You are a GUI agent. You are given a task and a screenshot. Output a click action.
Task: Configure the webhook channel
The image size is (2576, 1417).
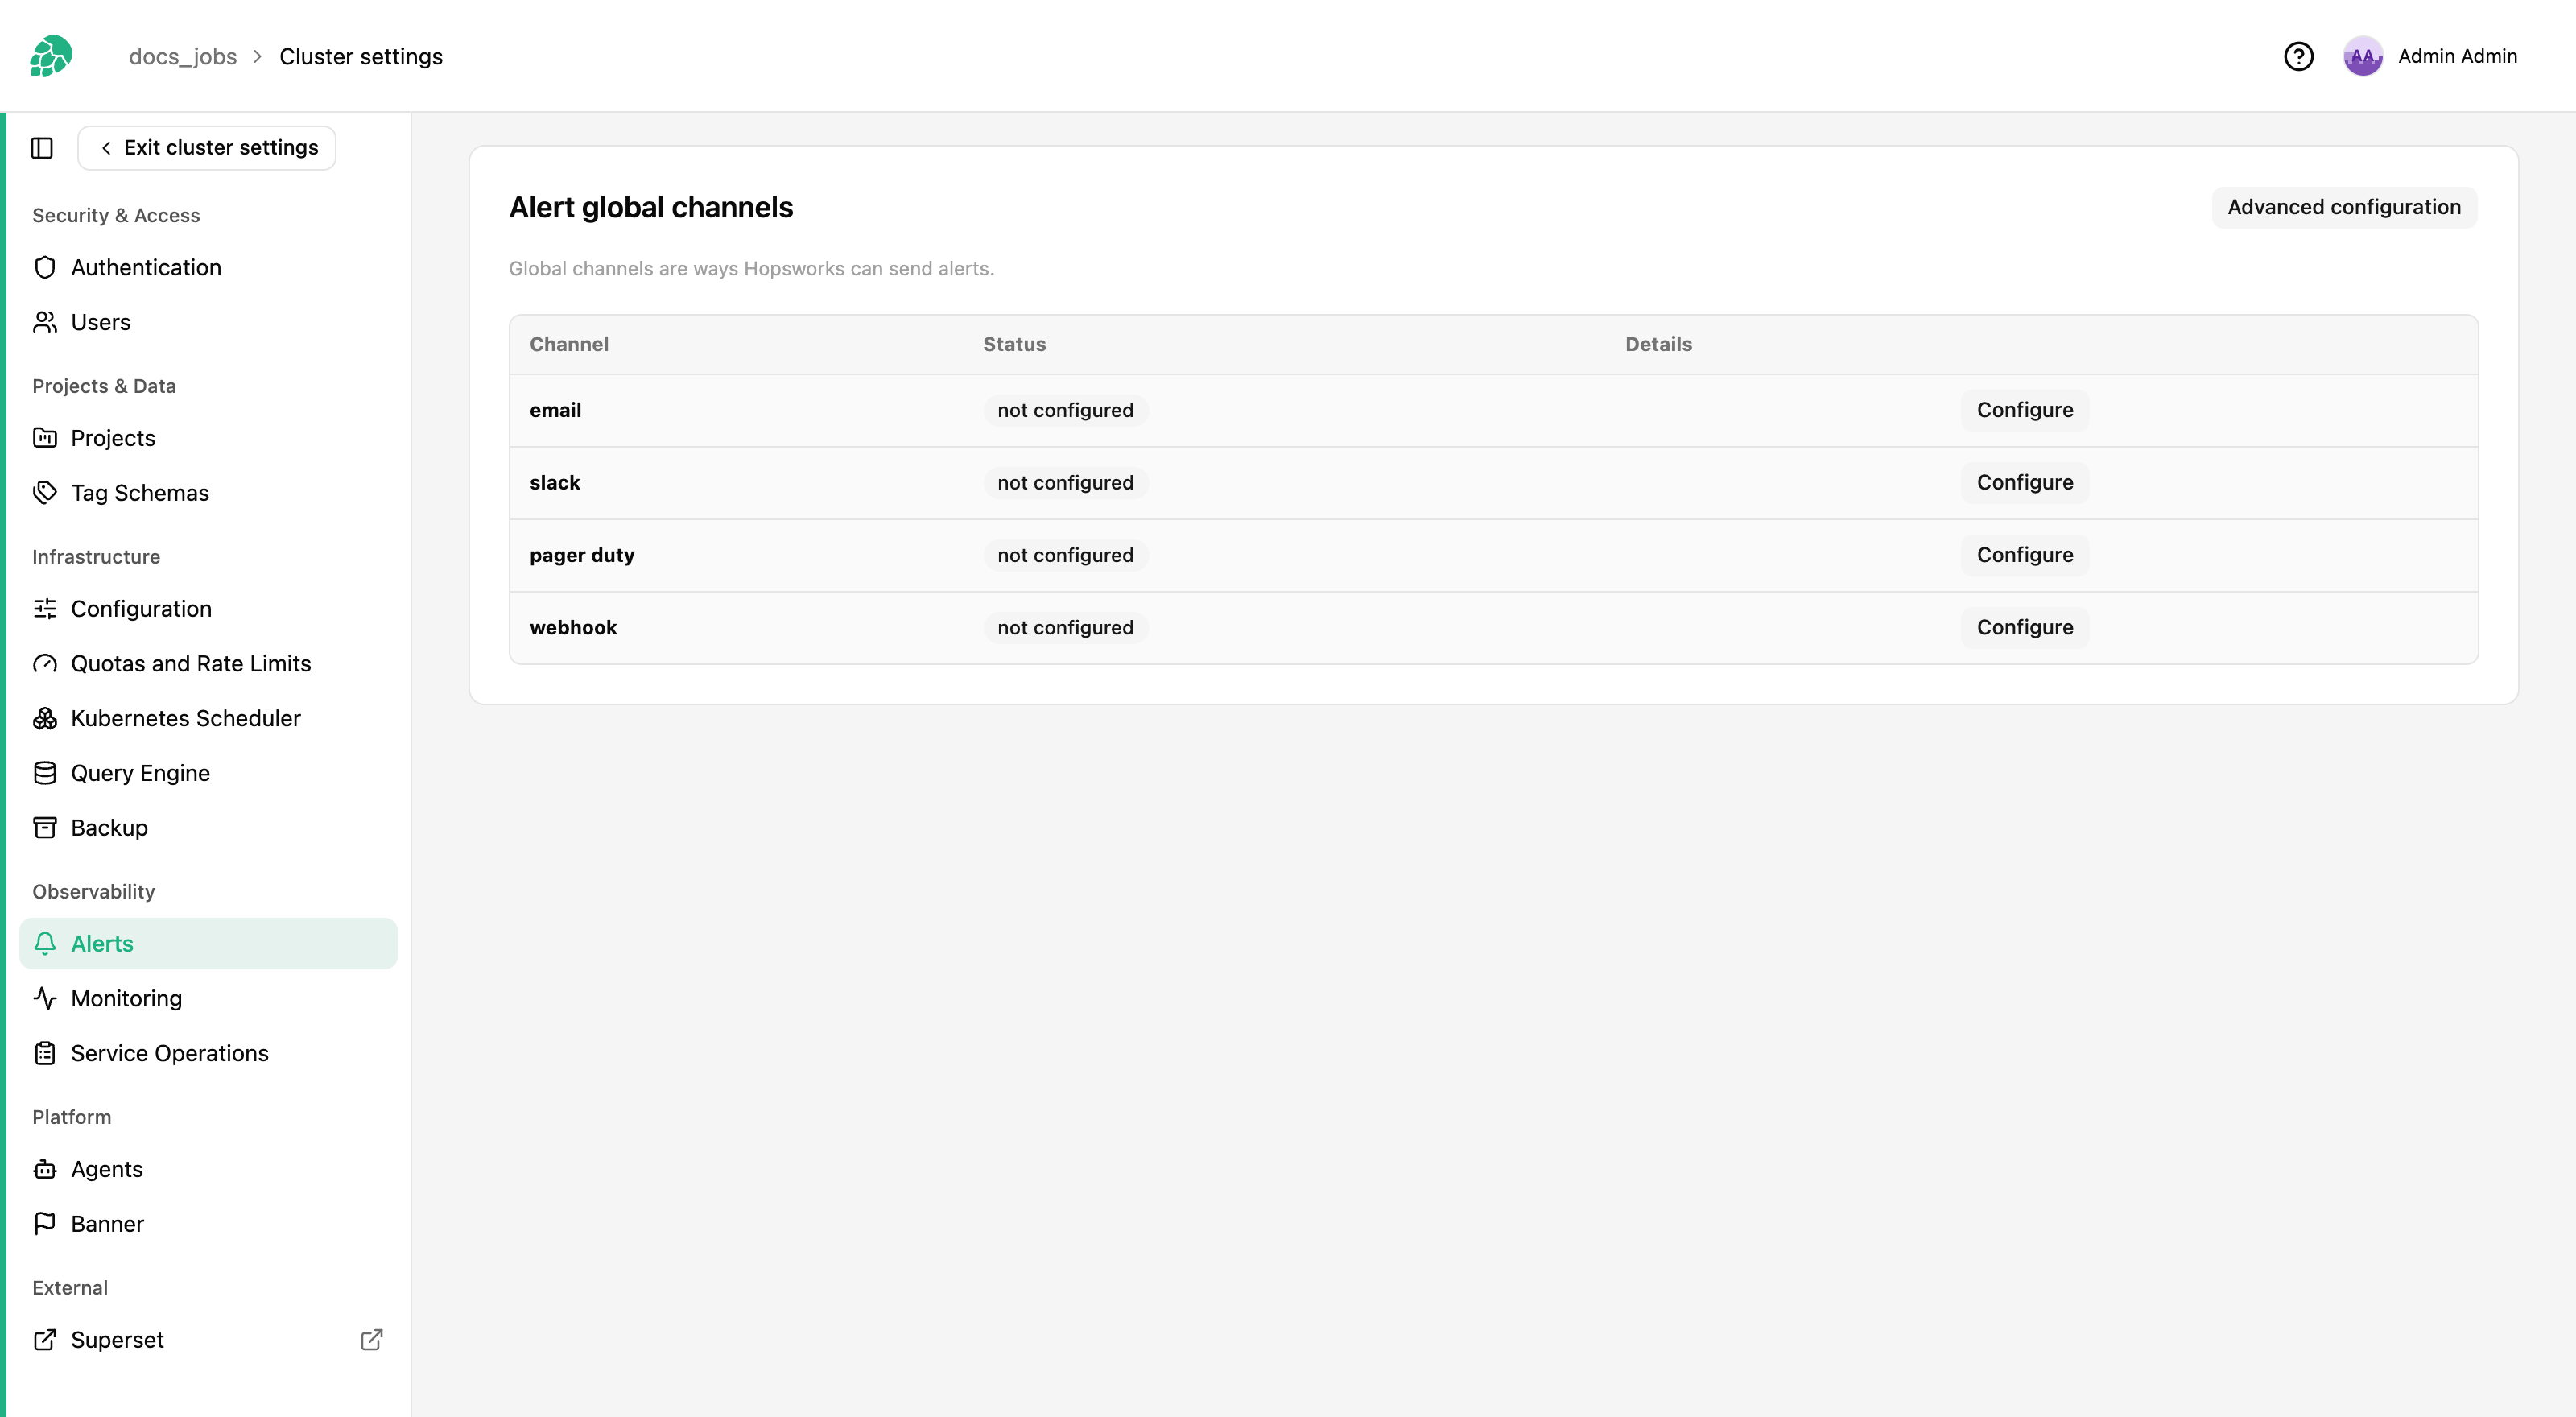(2024, 627)
